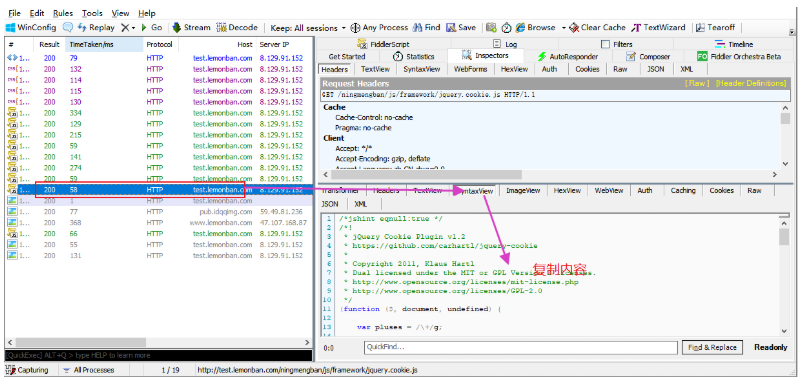Select the pub.idqqimg.com session row
This screenshot has width=801, height=380.
158,211
